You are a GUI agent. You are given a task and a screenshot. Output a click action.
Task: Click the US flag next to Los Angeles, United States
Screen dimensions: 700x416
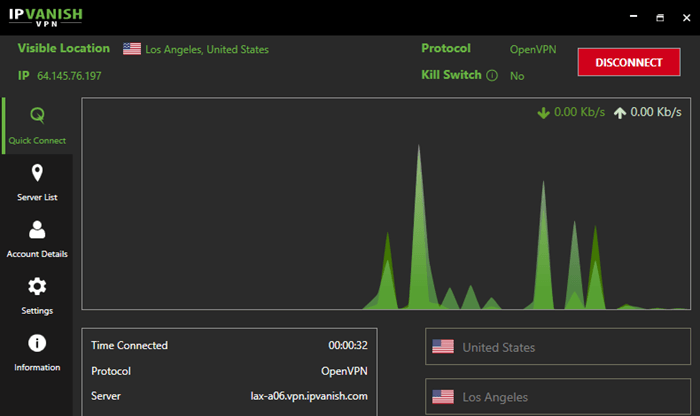click(x=132, y=49)
